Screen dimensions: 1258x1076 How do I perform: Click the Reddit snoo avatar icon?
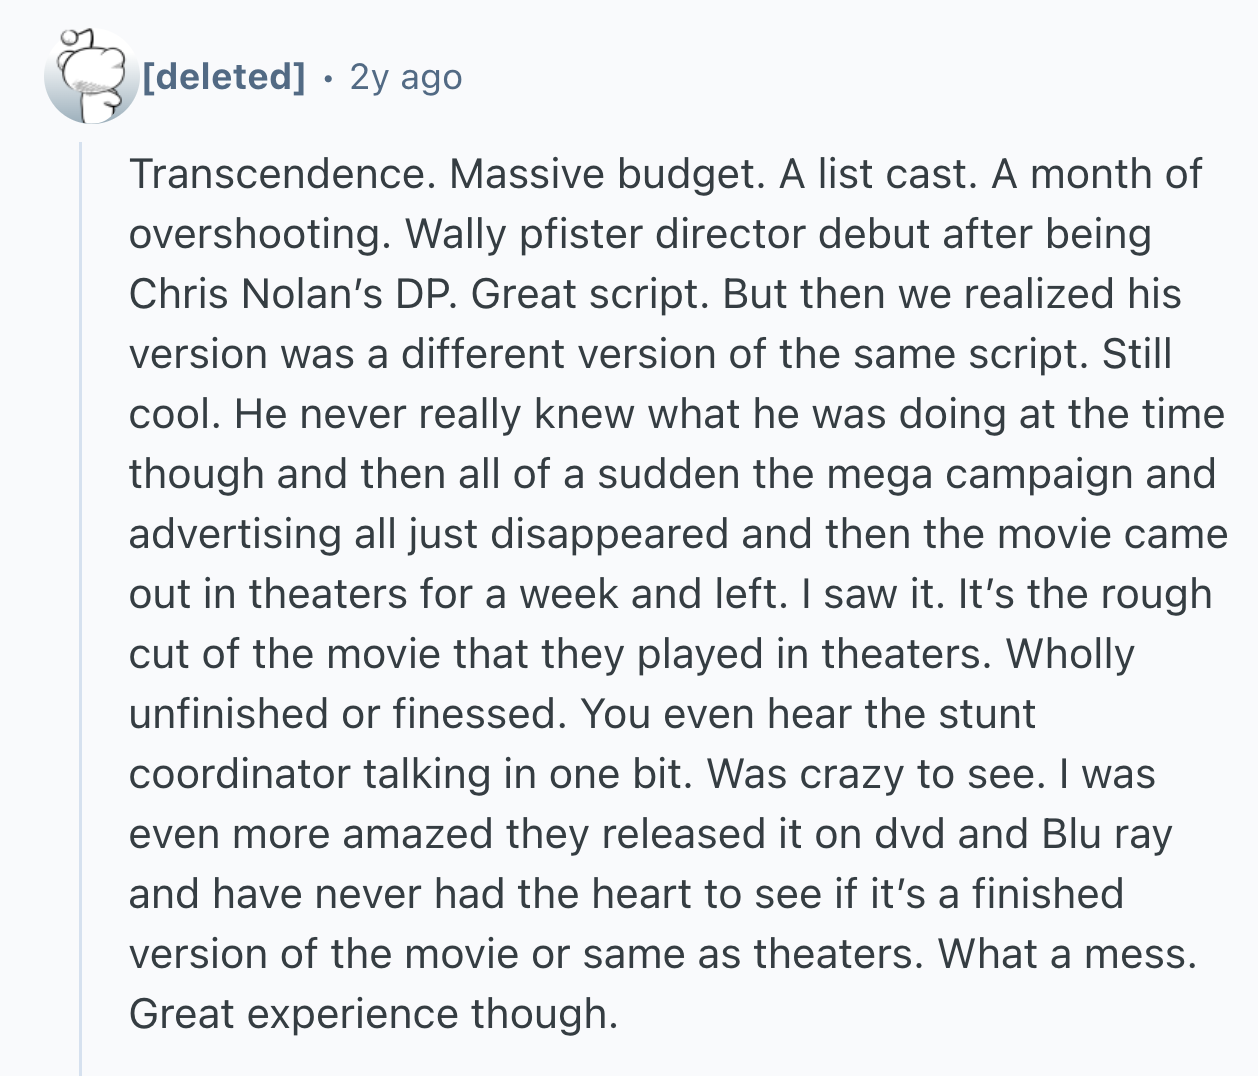[90, 77]
